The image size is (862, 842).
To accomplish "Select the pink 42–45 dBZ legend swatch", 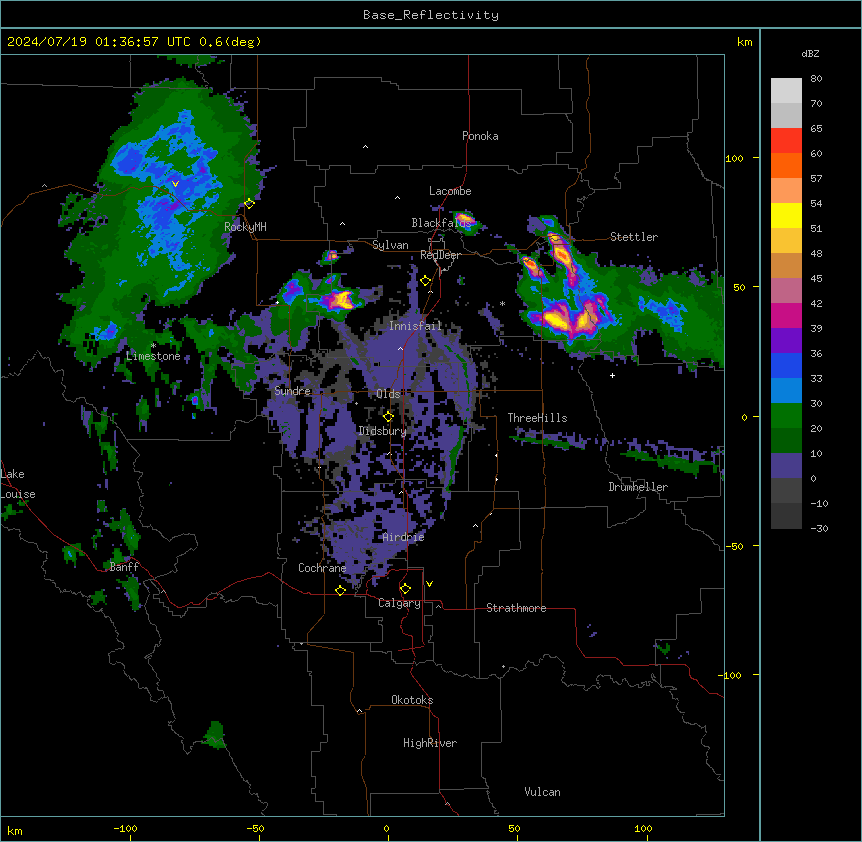I will pos(786,291).
